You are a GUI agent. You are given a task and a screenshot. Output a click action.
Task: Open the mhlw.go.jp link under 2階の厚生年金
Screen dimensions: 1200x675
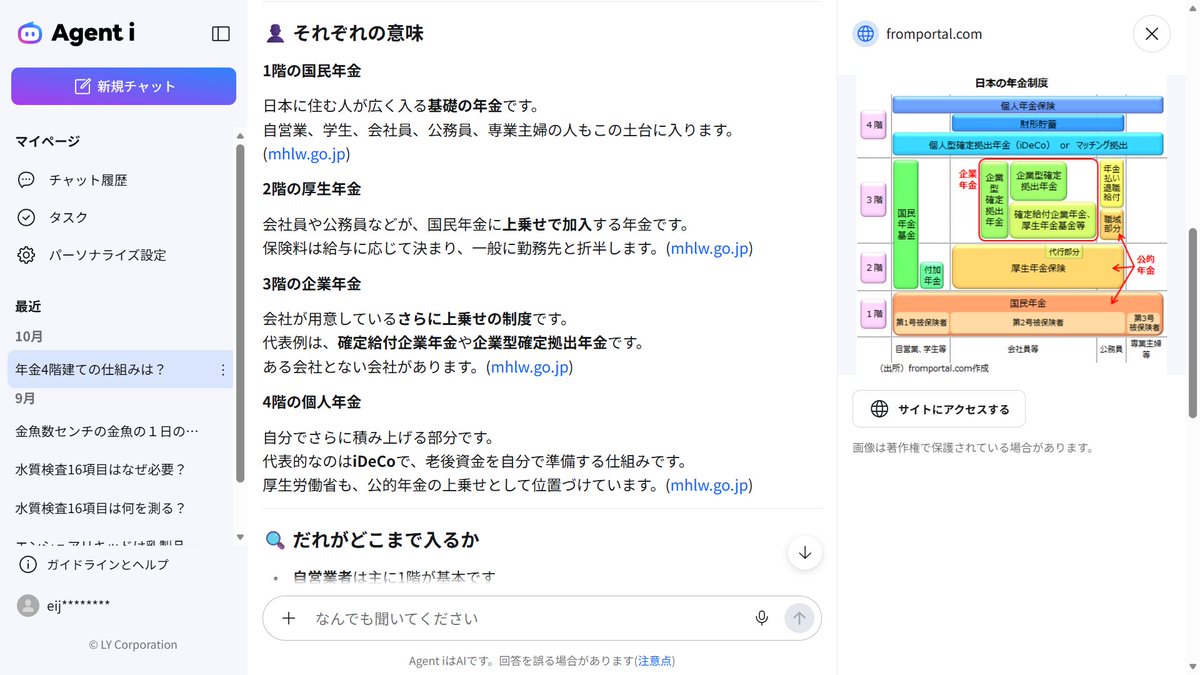click(x=709, y=248)
